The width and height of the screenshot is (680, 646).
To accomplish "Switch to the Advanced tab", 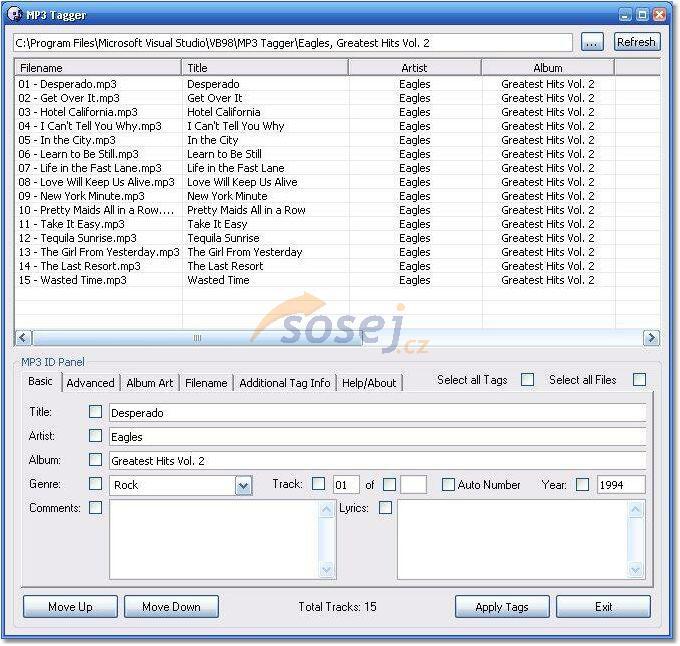I will [90, 383].
